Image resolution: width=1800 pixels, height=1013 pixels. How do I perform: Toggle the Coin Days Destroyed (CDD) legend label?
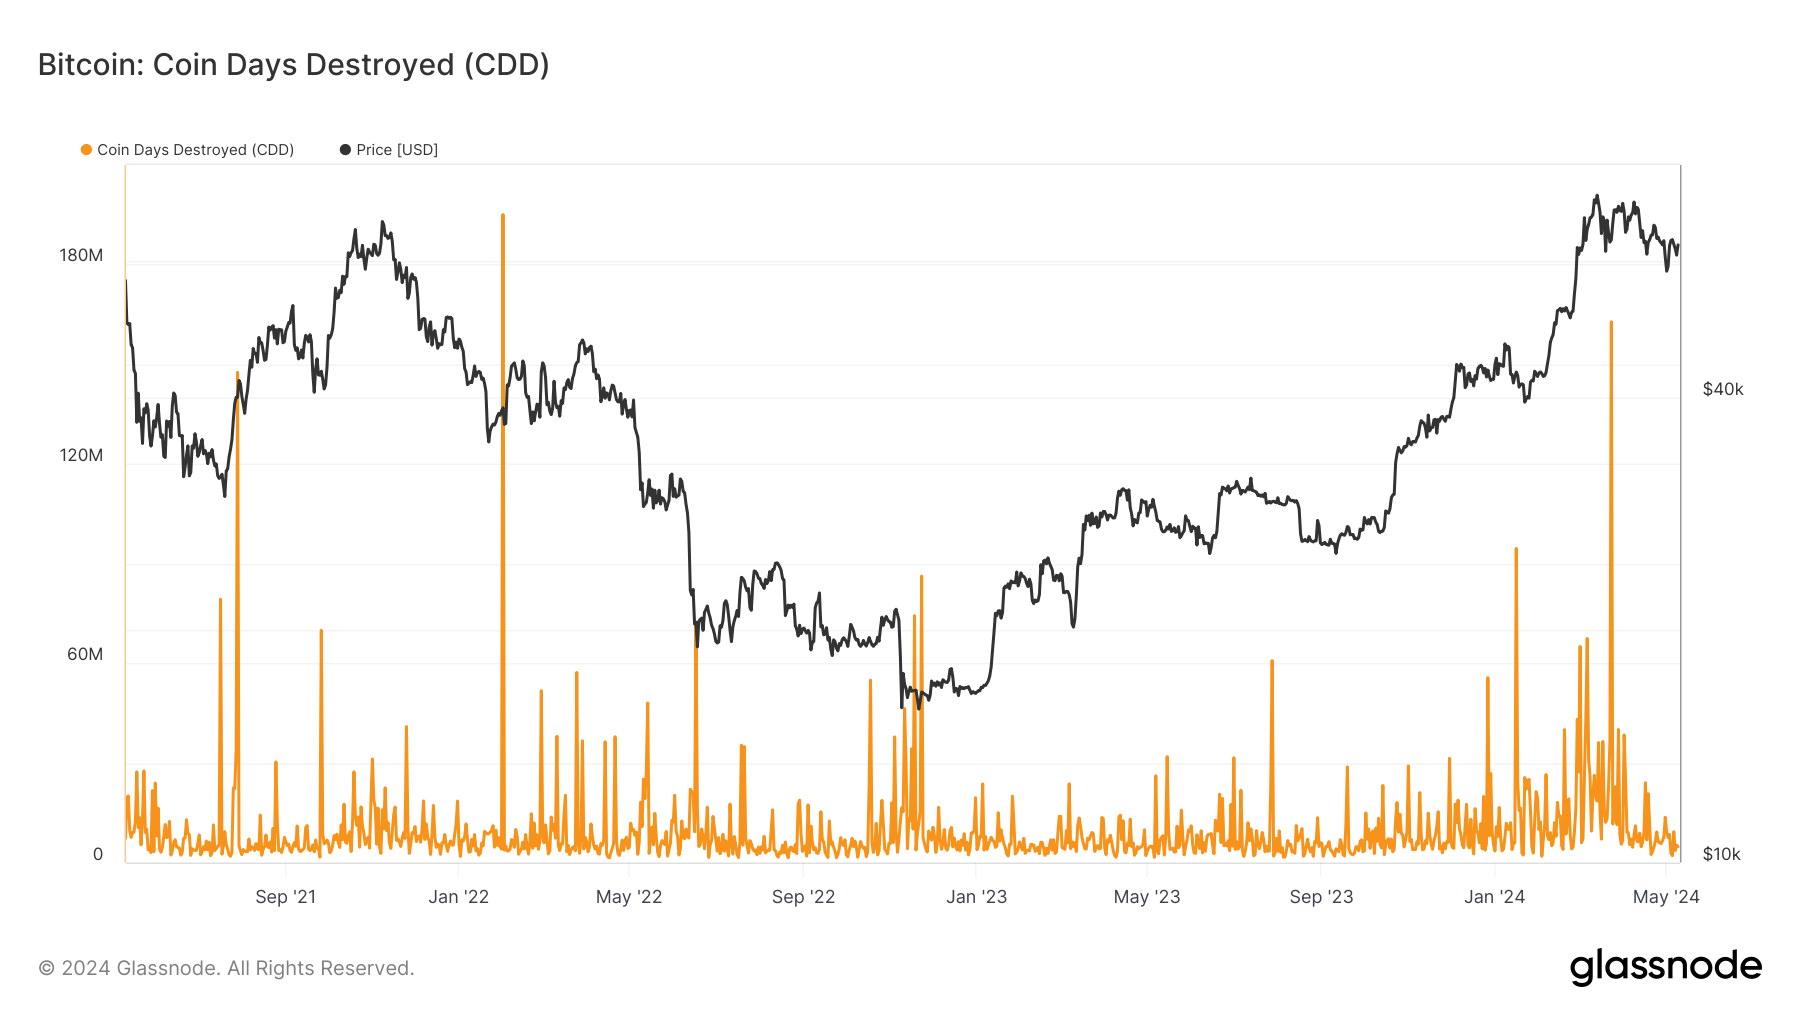(x=195, y=150)
